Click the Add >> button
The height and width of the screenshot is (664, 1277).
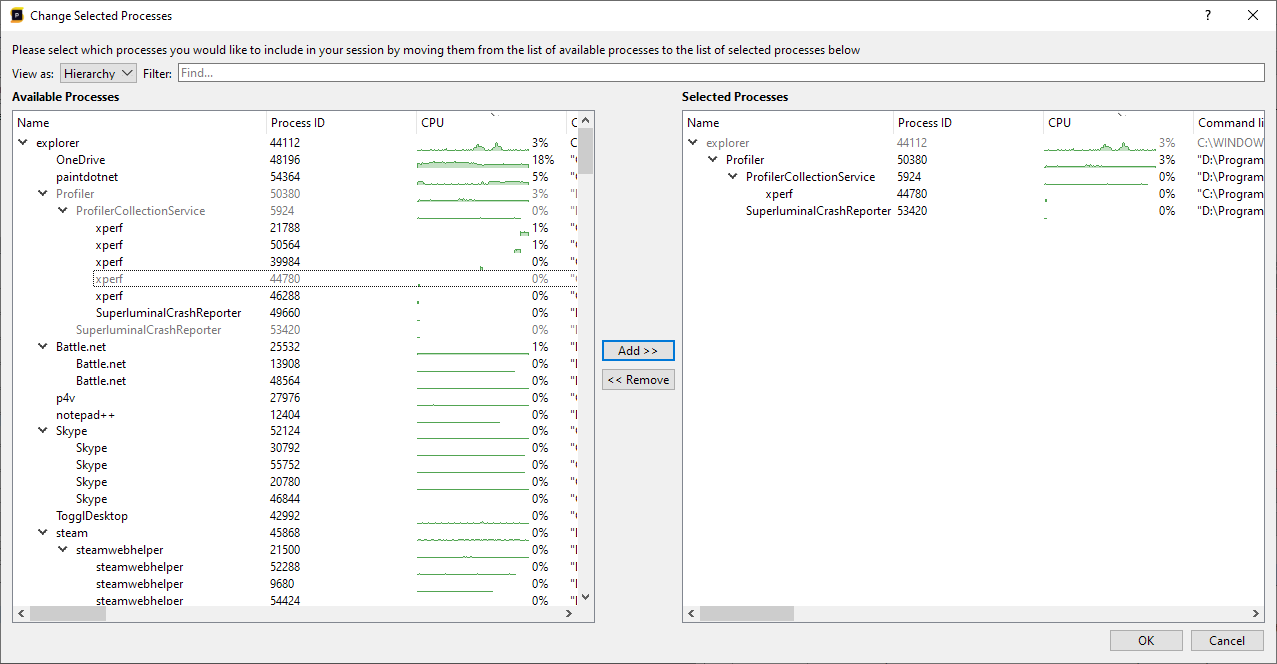pos(638,351)
